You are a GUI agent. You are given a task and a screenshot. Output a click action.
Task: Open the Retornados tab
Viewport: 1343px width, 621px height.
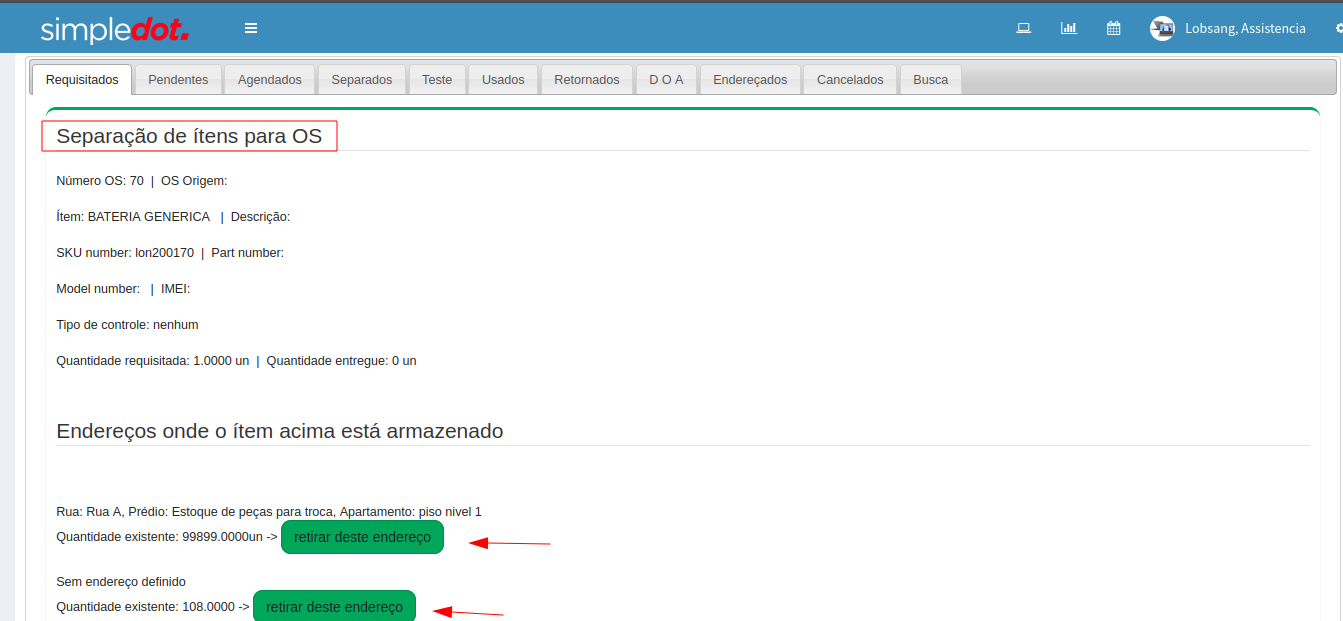tap(587, 80)
